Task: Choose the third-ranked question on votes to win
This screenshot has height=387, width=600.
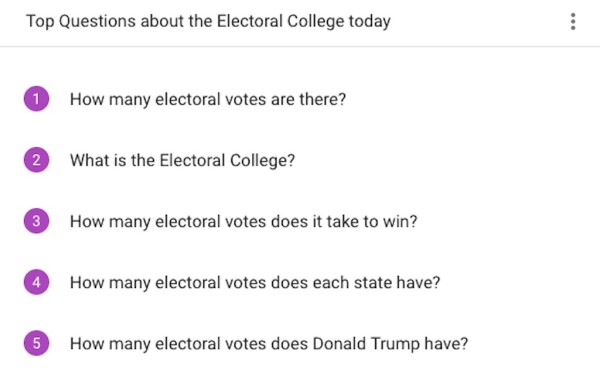Action: click(243, 222)
